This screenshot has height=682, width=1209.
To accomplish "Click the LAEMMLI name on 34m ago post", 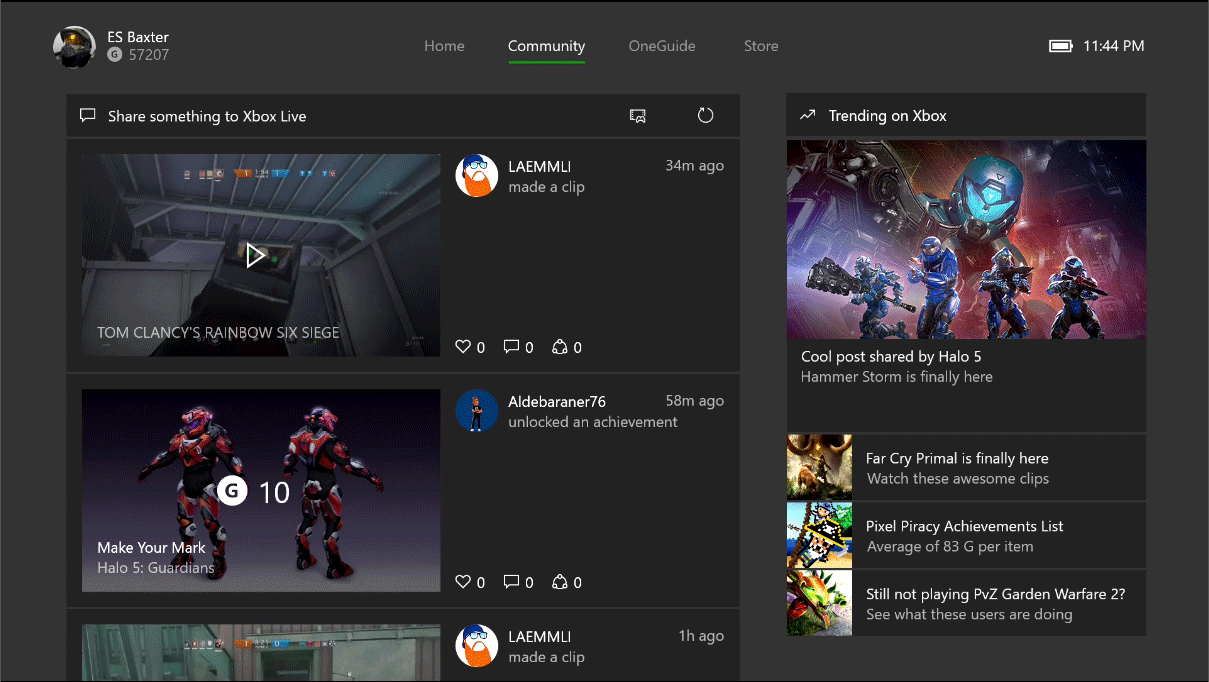I will pyautogui.click(x=539, y=166).
